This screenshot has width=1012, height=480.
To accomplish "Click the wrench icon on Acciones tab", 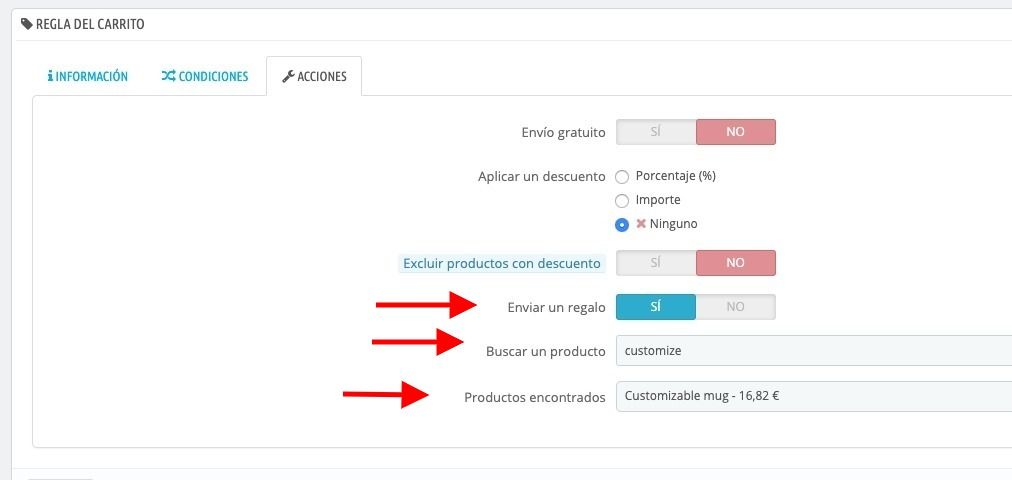I will pos(288,76).
